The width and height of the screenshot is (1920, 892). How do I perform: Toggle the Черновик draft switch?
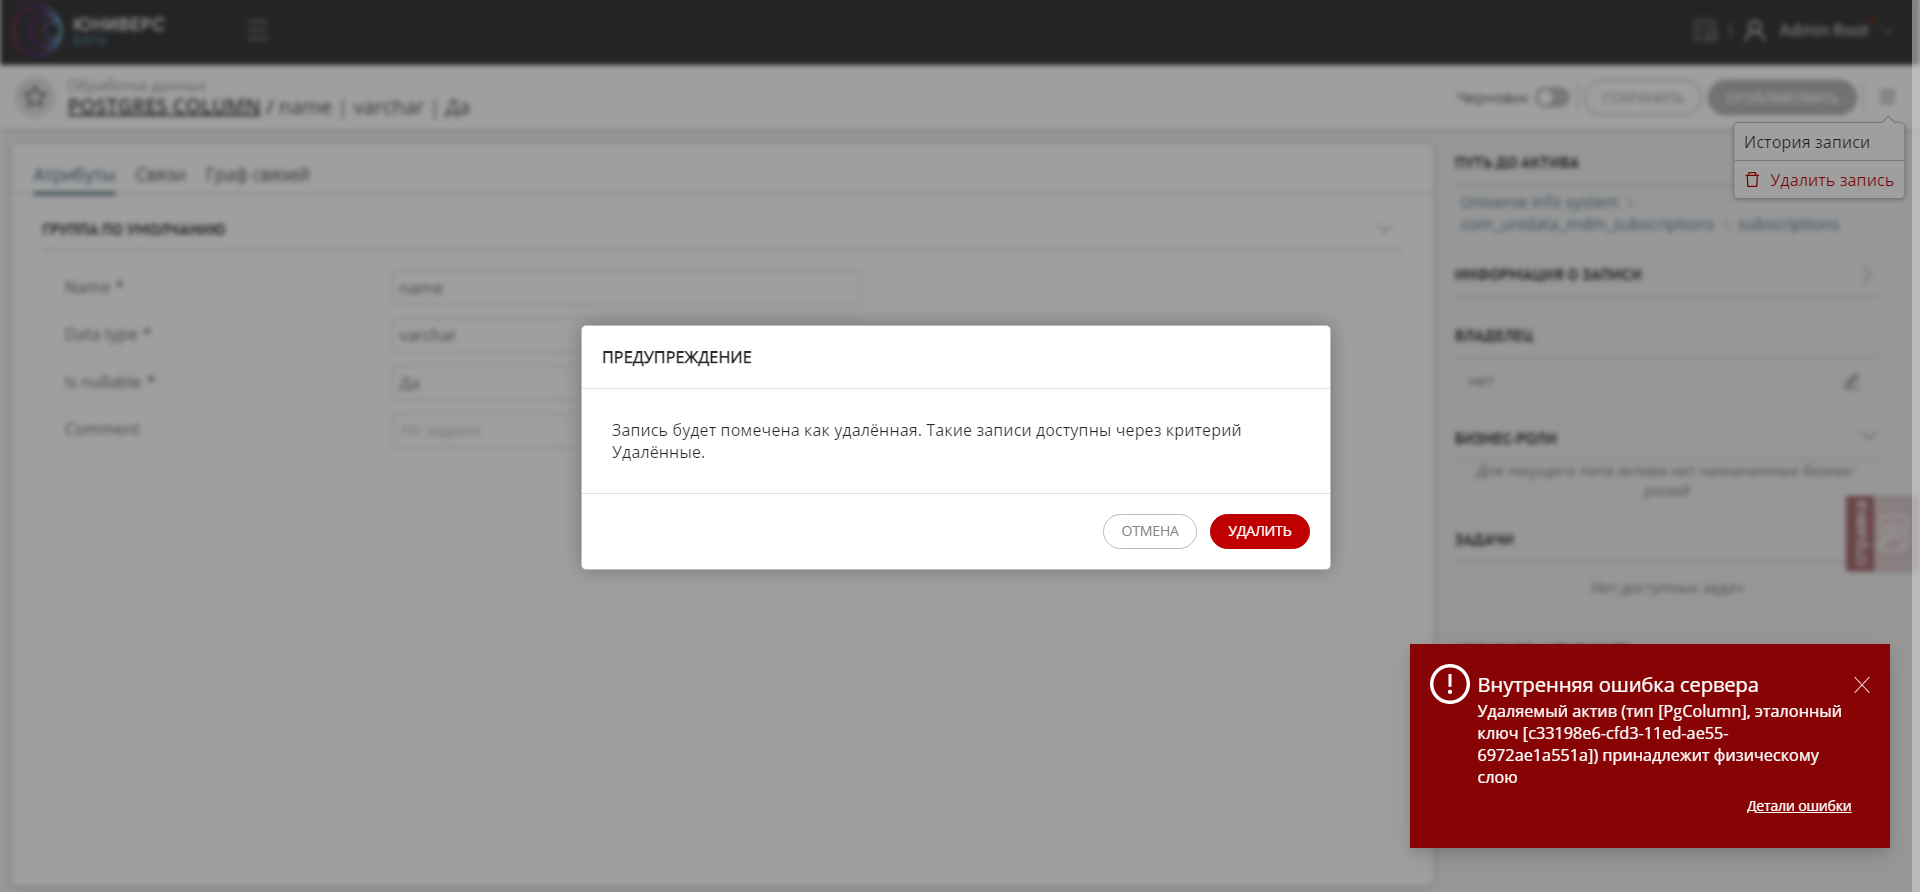[1552, 97]
